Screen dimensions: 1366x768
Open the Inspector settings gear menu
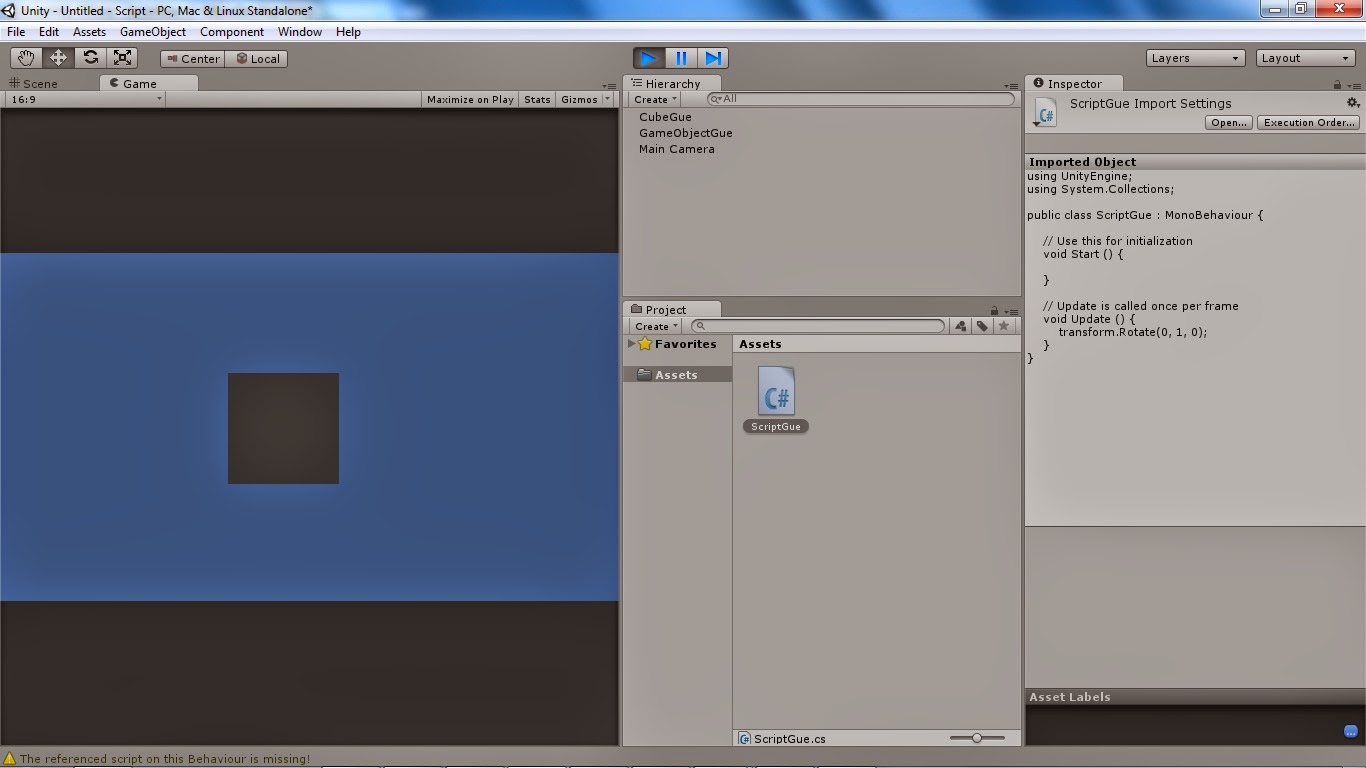pos(1353,103)
